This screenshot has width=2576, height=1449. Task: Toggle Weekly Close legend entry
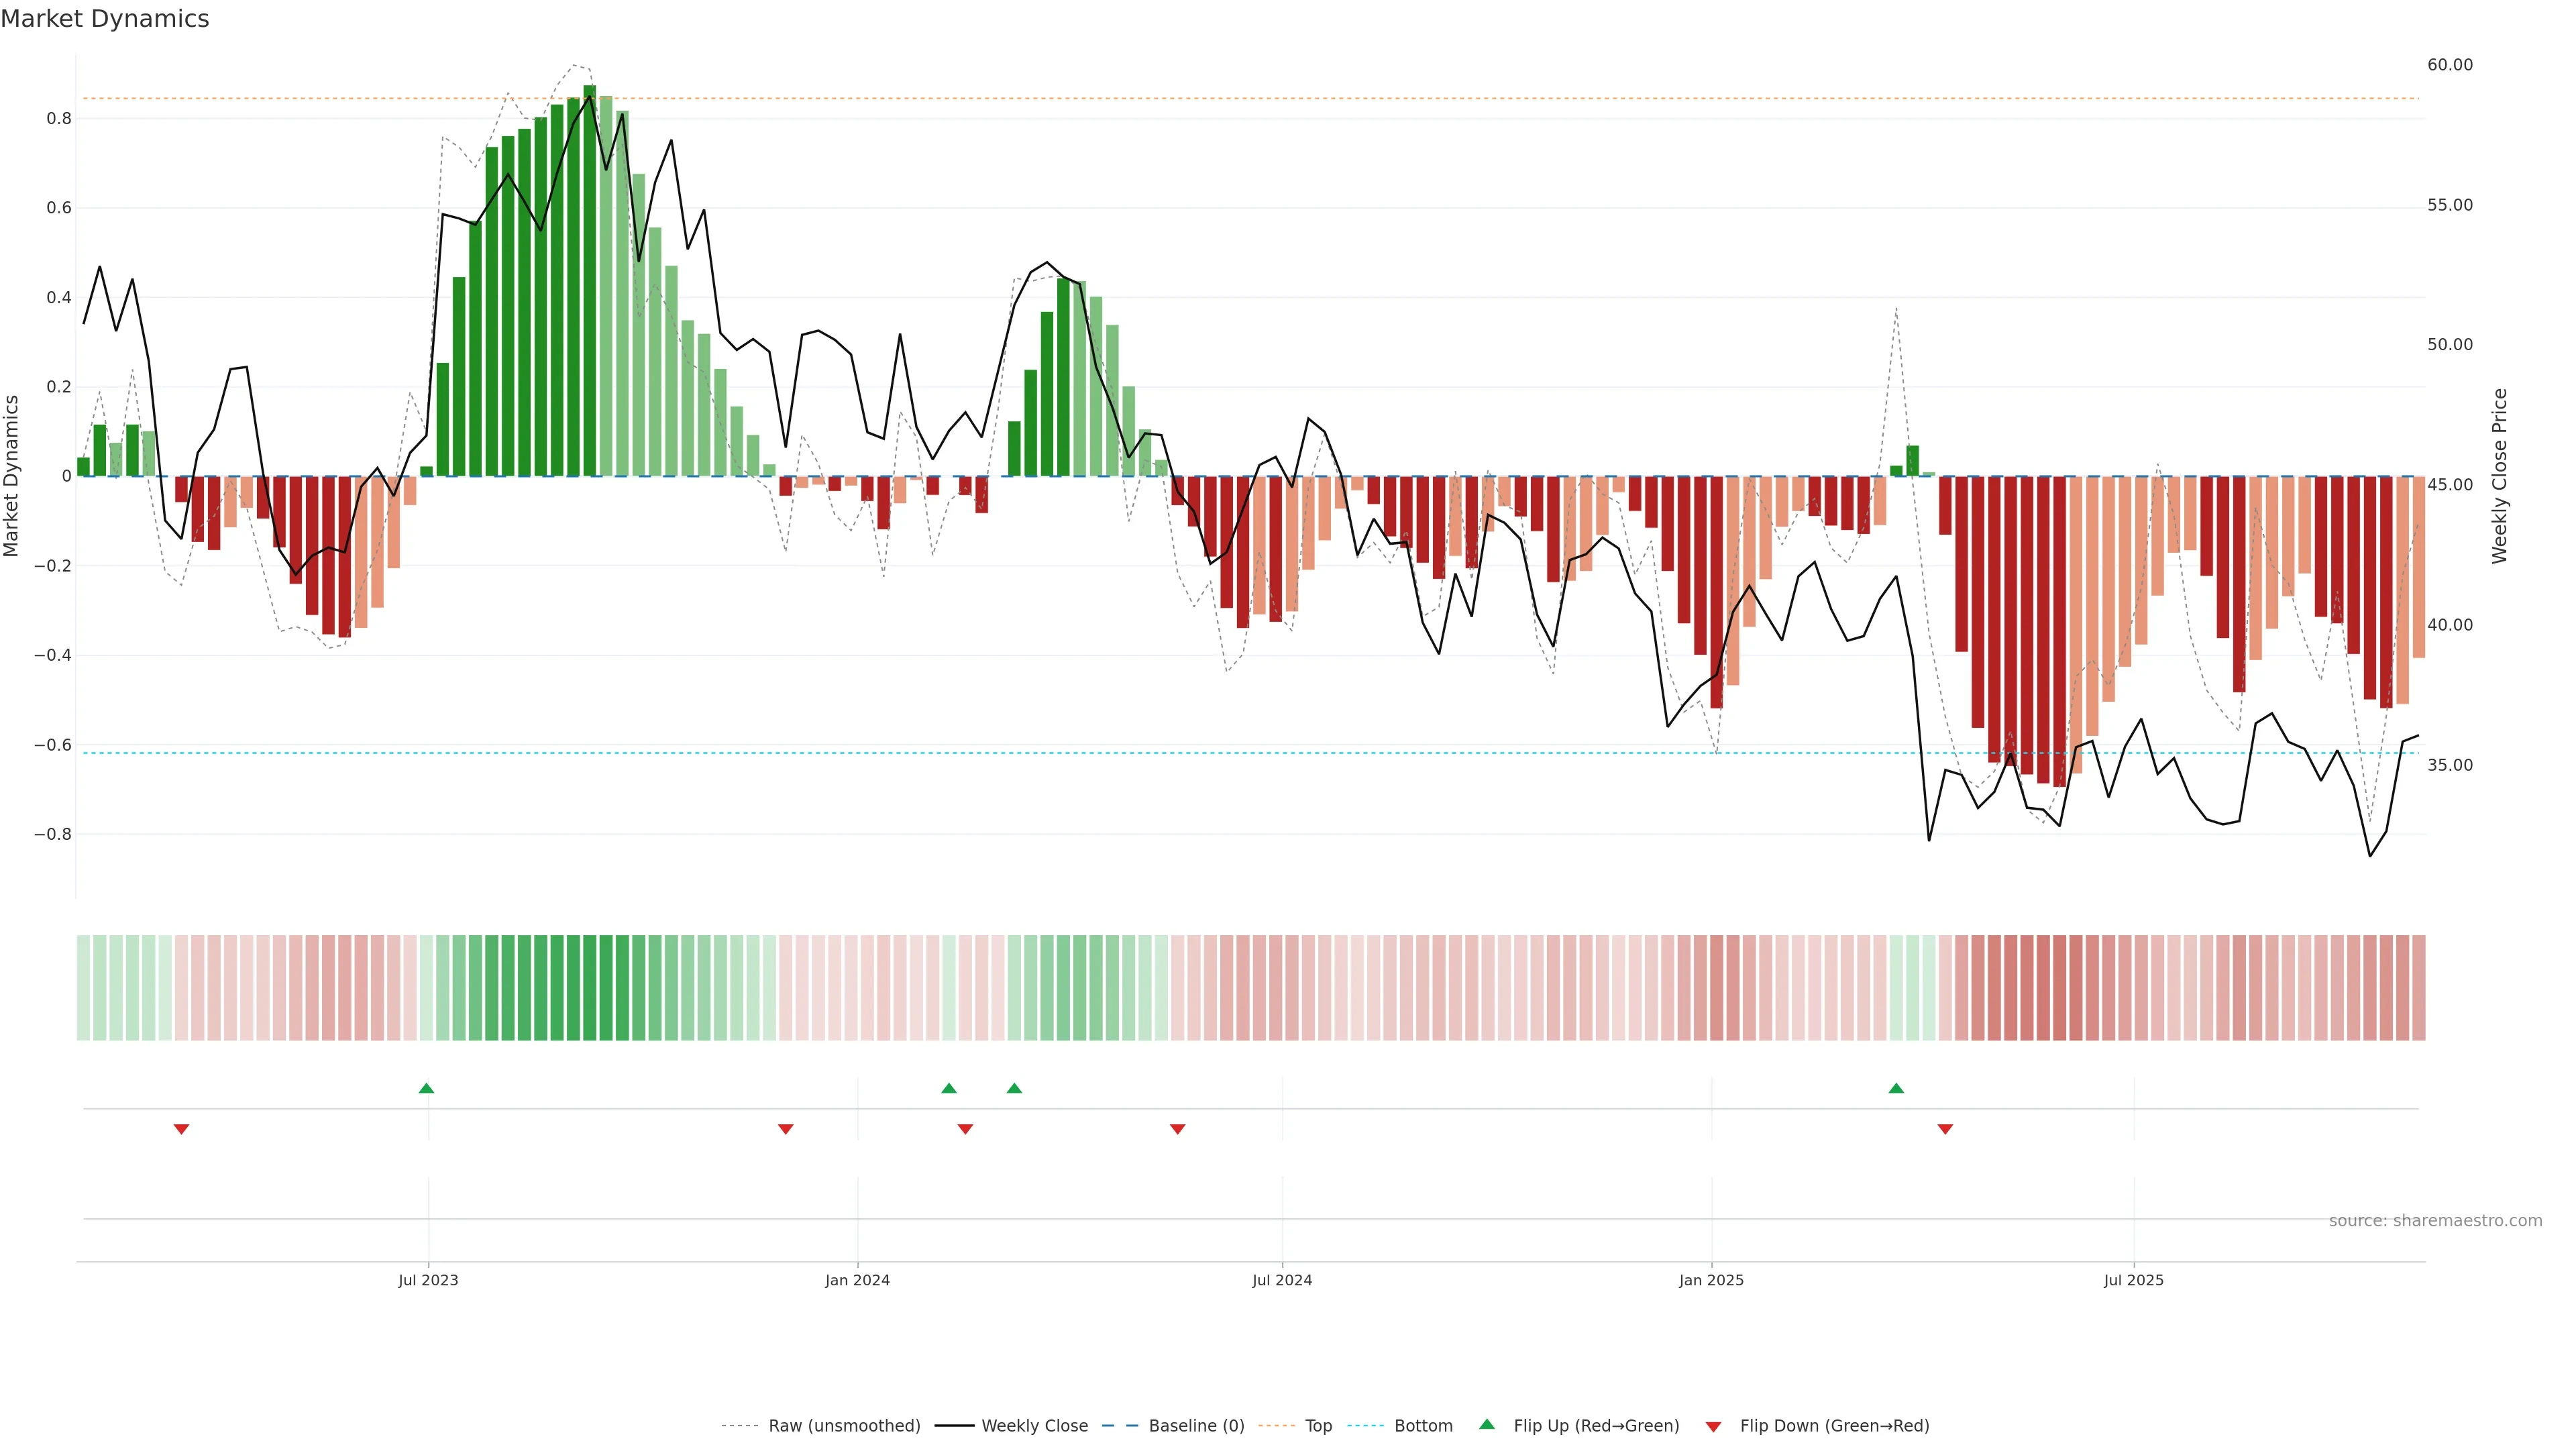[x=1034, y=1426]
